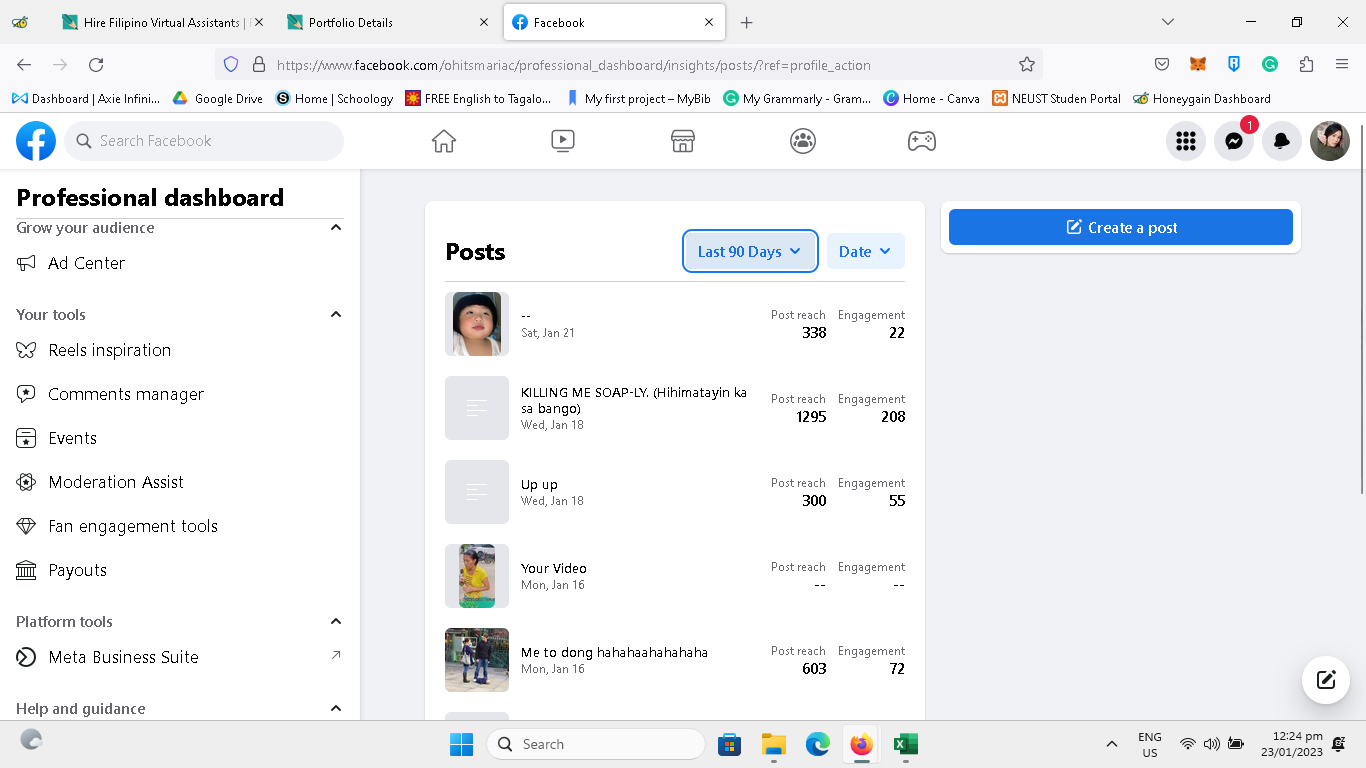Open the notifications bell icon
This screenshot has width=1366, height=768.
pyautogui.click(x=1282, y=141)
